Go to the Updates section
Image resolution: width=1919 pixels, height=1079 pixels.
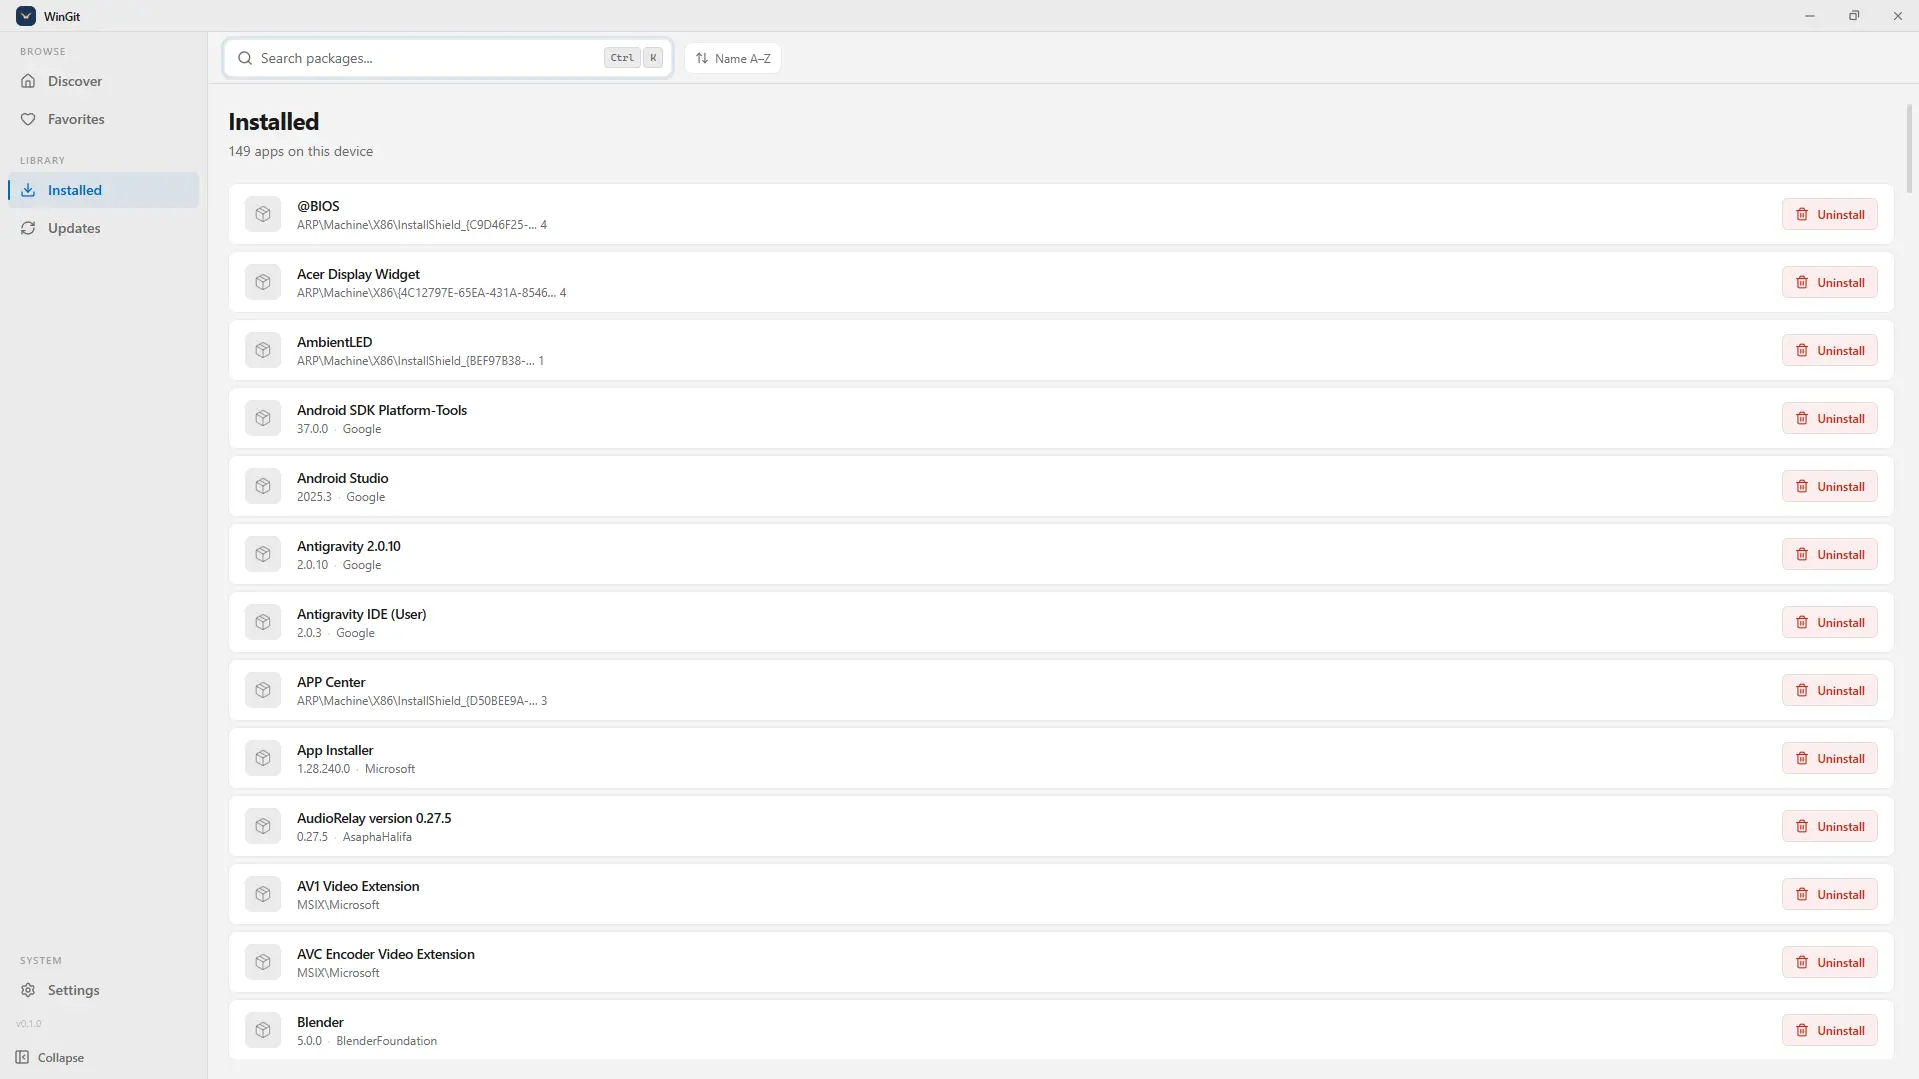[x=103, y=228]
